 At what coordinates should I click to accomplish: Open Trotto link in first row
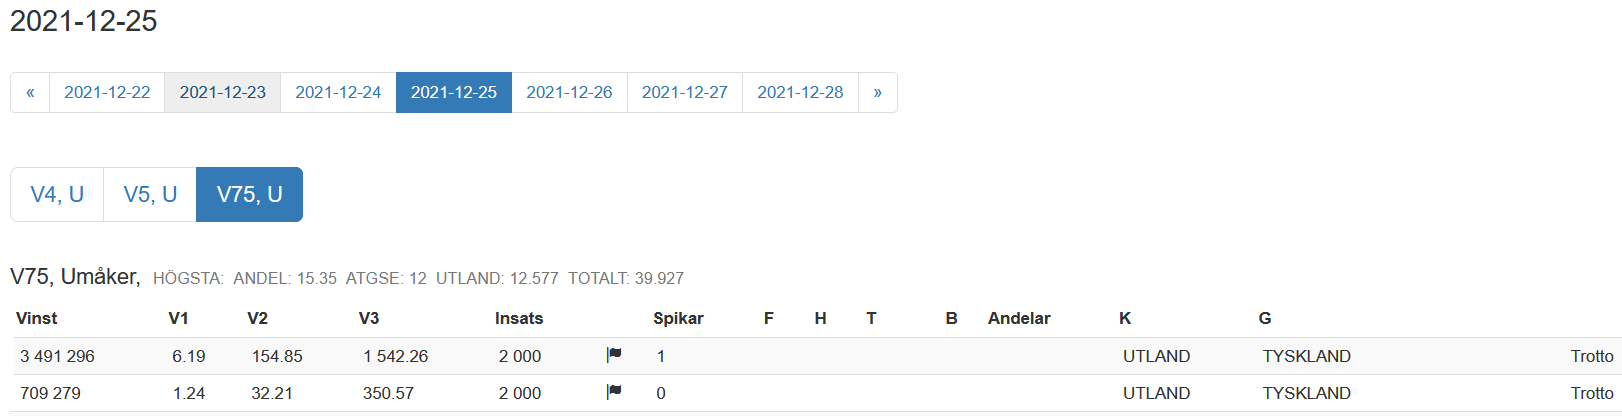click(1592, 356)
